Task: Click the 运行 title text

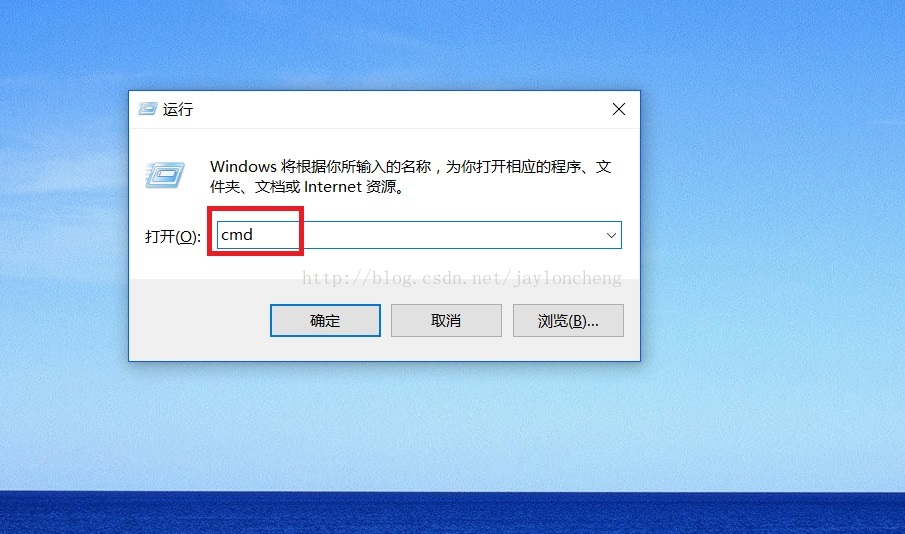Action: coord(178,109)
